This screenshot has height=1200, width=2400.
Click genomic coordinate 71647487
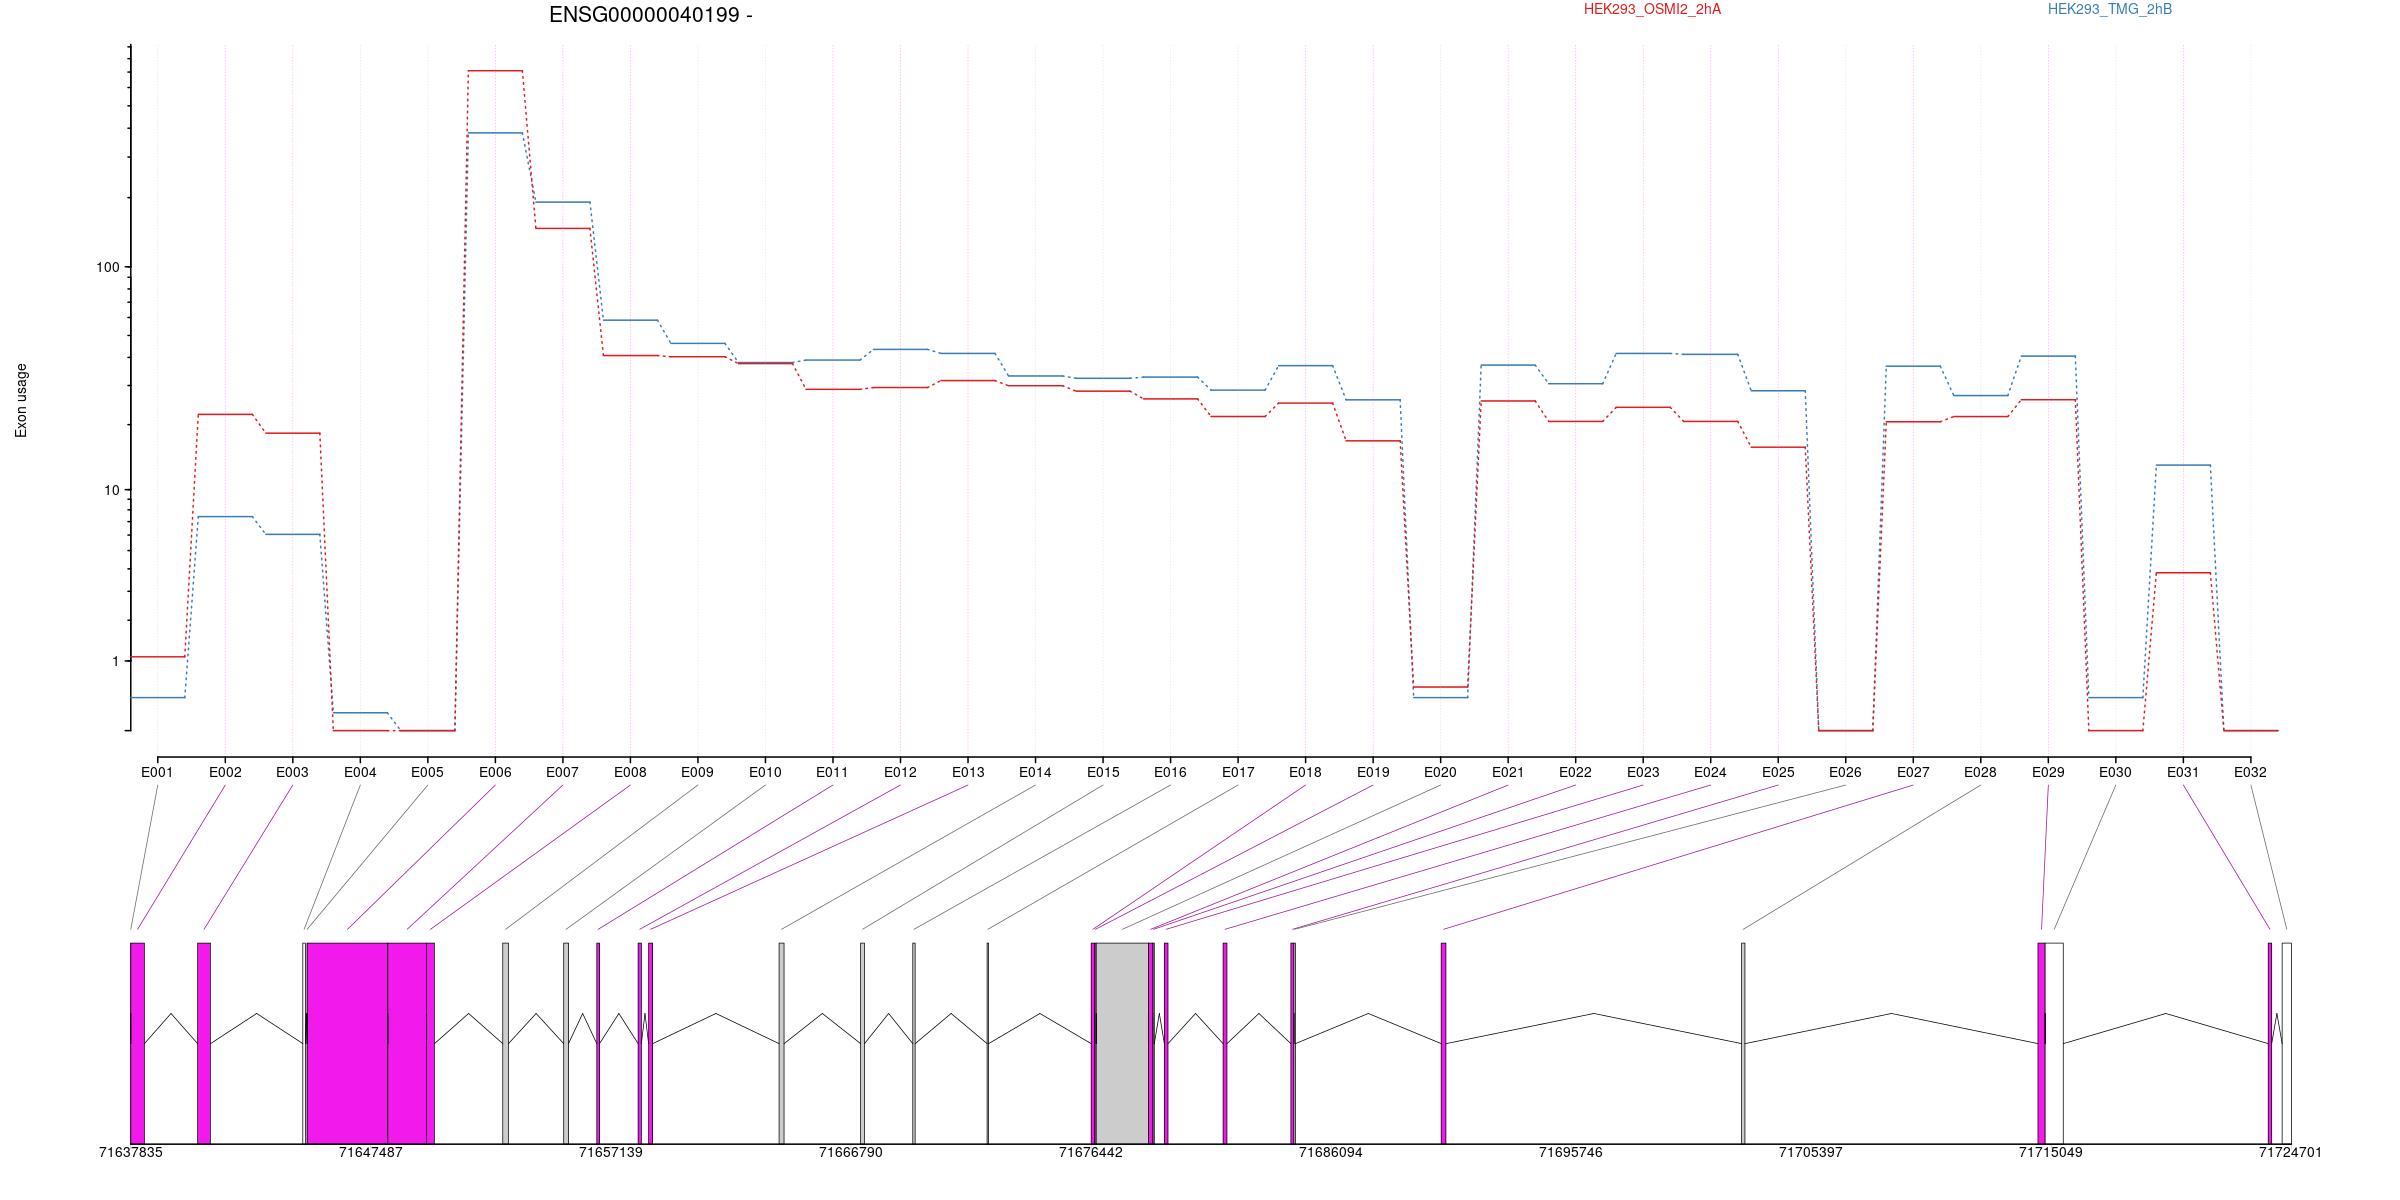click(370, 1152)
